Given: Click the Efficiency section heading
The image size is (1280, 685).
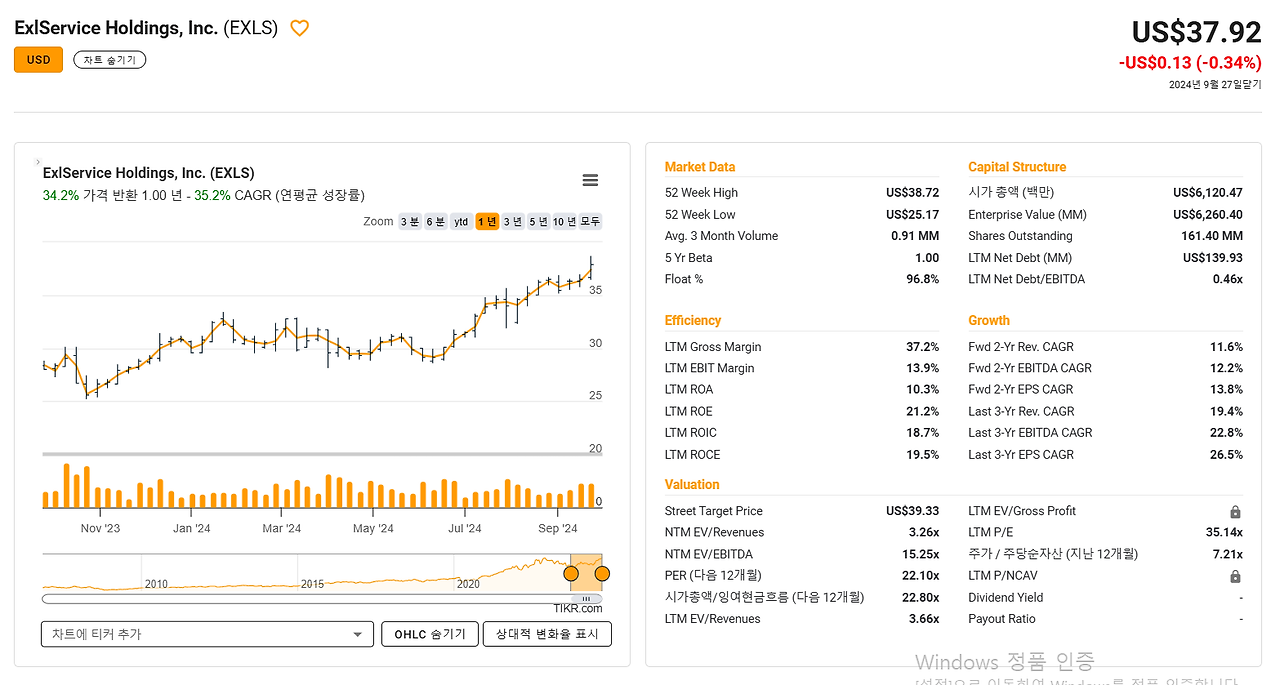Looking at the screenshot, I should (693, 321).
